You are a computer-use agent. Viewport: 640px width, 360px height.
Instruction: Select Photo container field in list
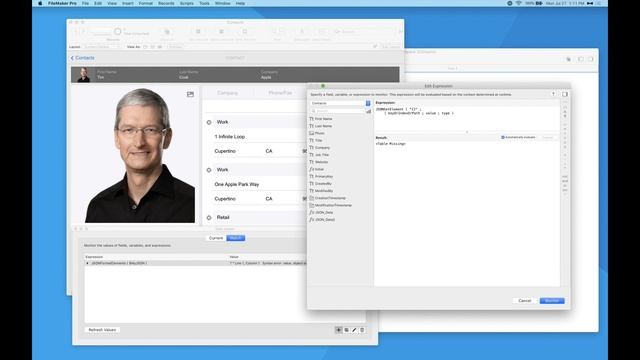pos(320,133)
